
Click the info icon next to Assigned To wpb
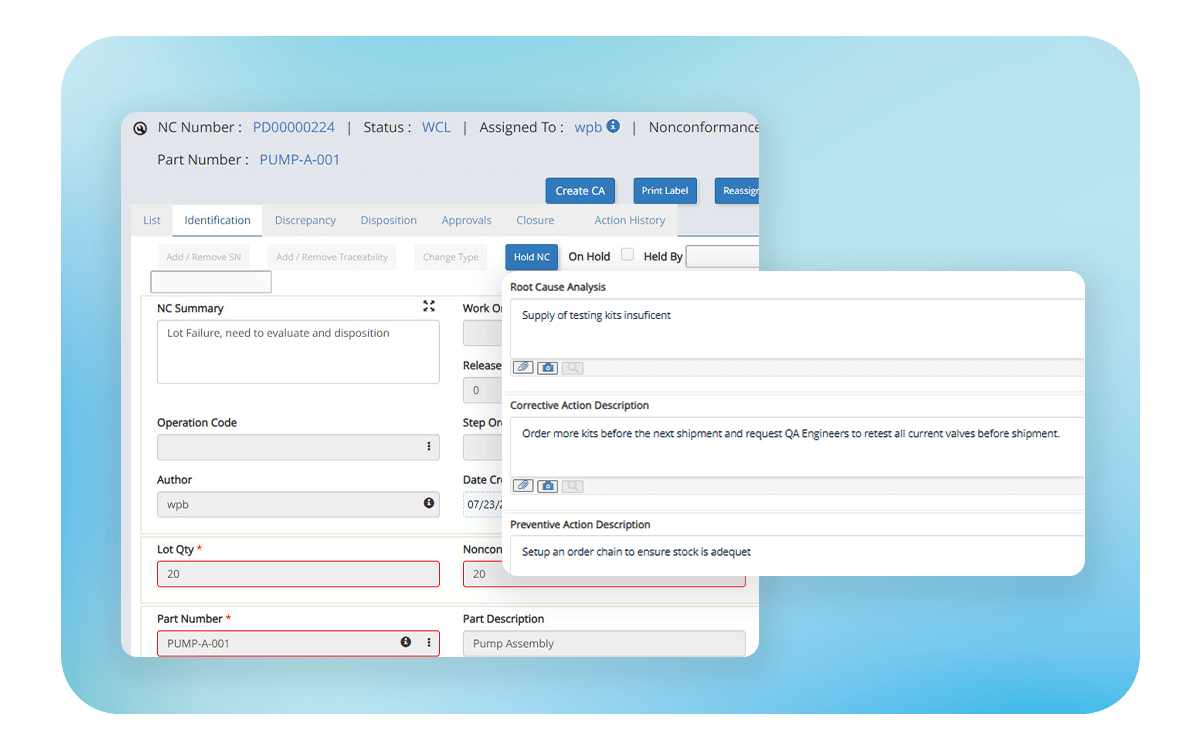tap(613, 126)
